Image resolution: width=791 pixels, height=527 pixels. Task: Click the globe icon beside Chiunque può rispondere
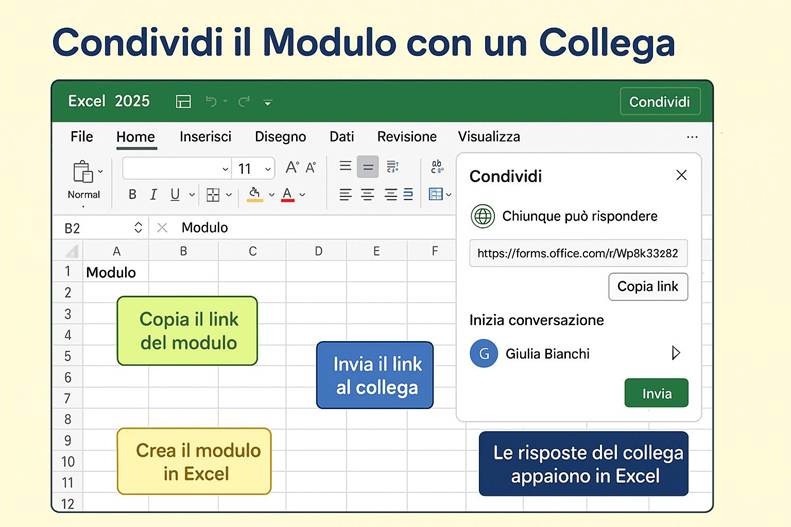click(x=483, y=216)
